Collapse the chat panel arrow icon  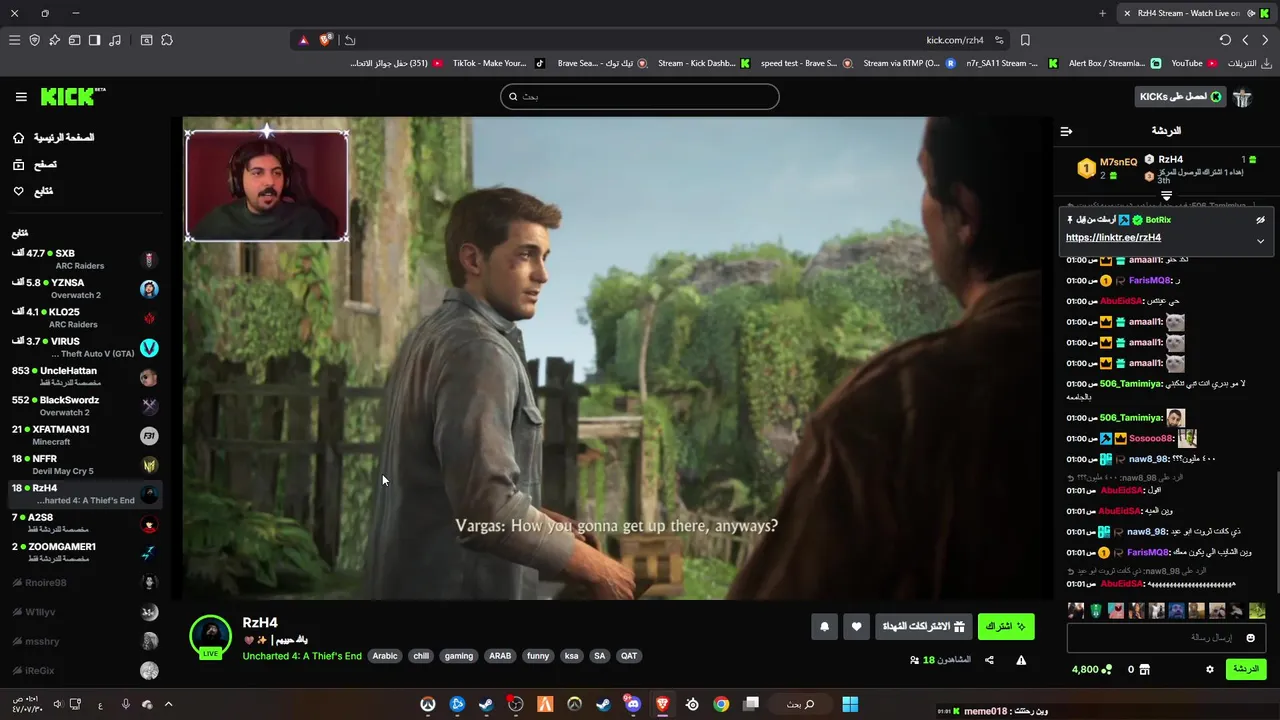1066,131
